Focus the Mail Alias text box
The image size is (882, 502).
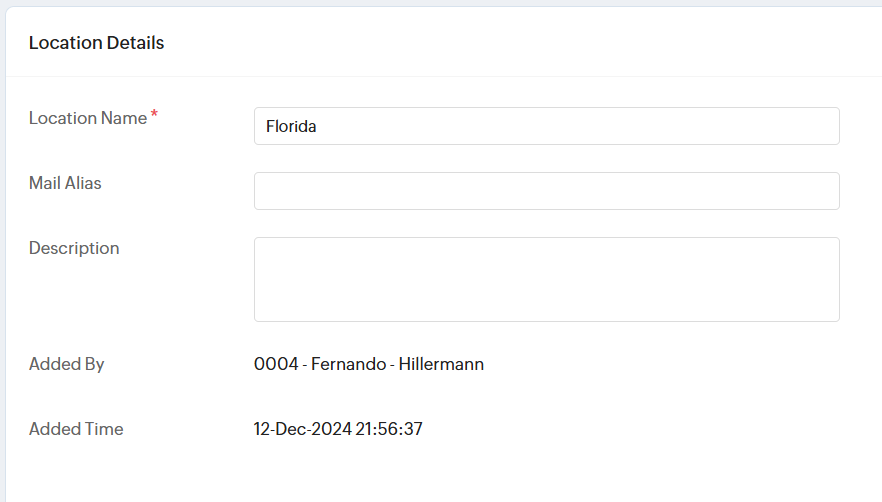coord(546,191)
